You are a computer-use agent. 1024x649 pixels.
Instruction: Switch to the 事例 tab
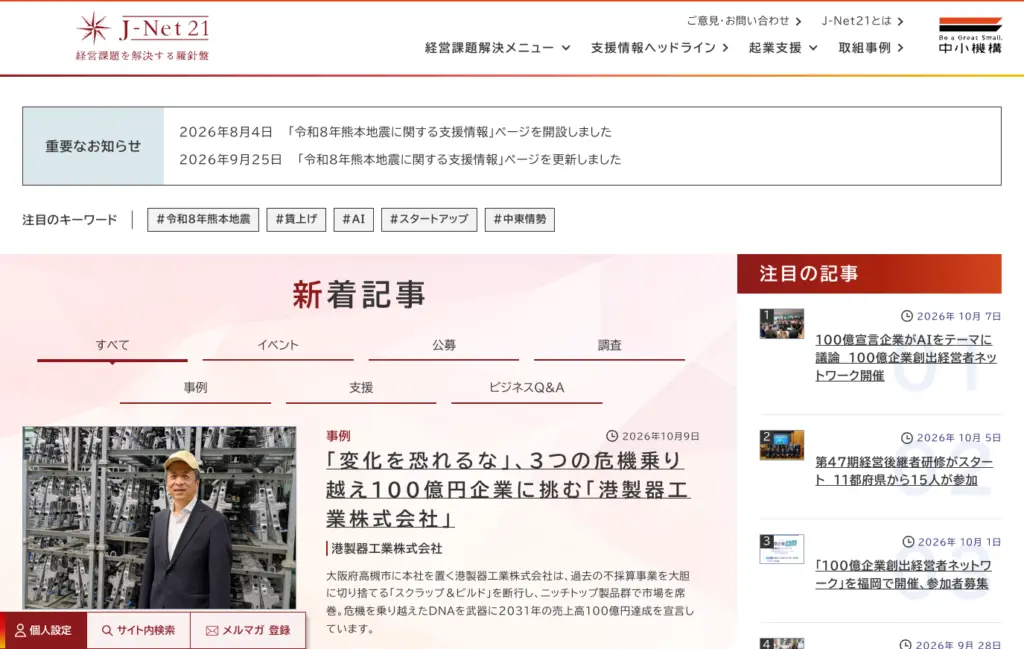[x=195, y=388]
